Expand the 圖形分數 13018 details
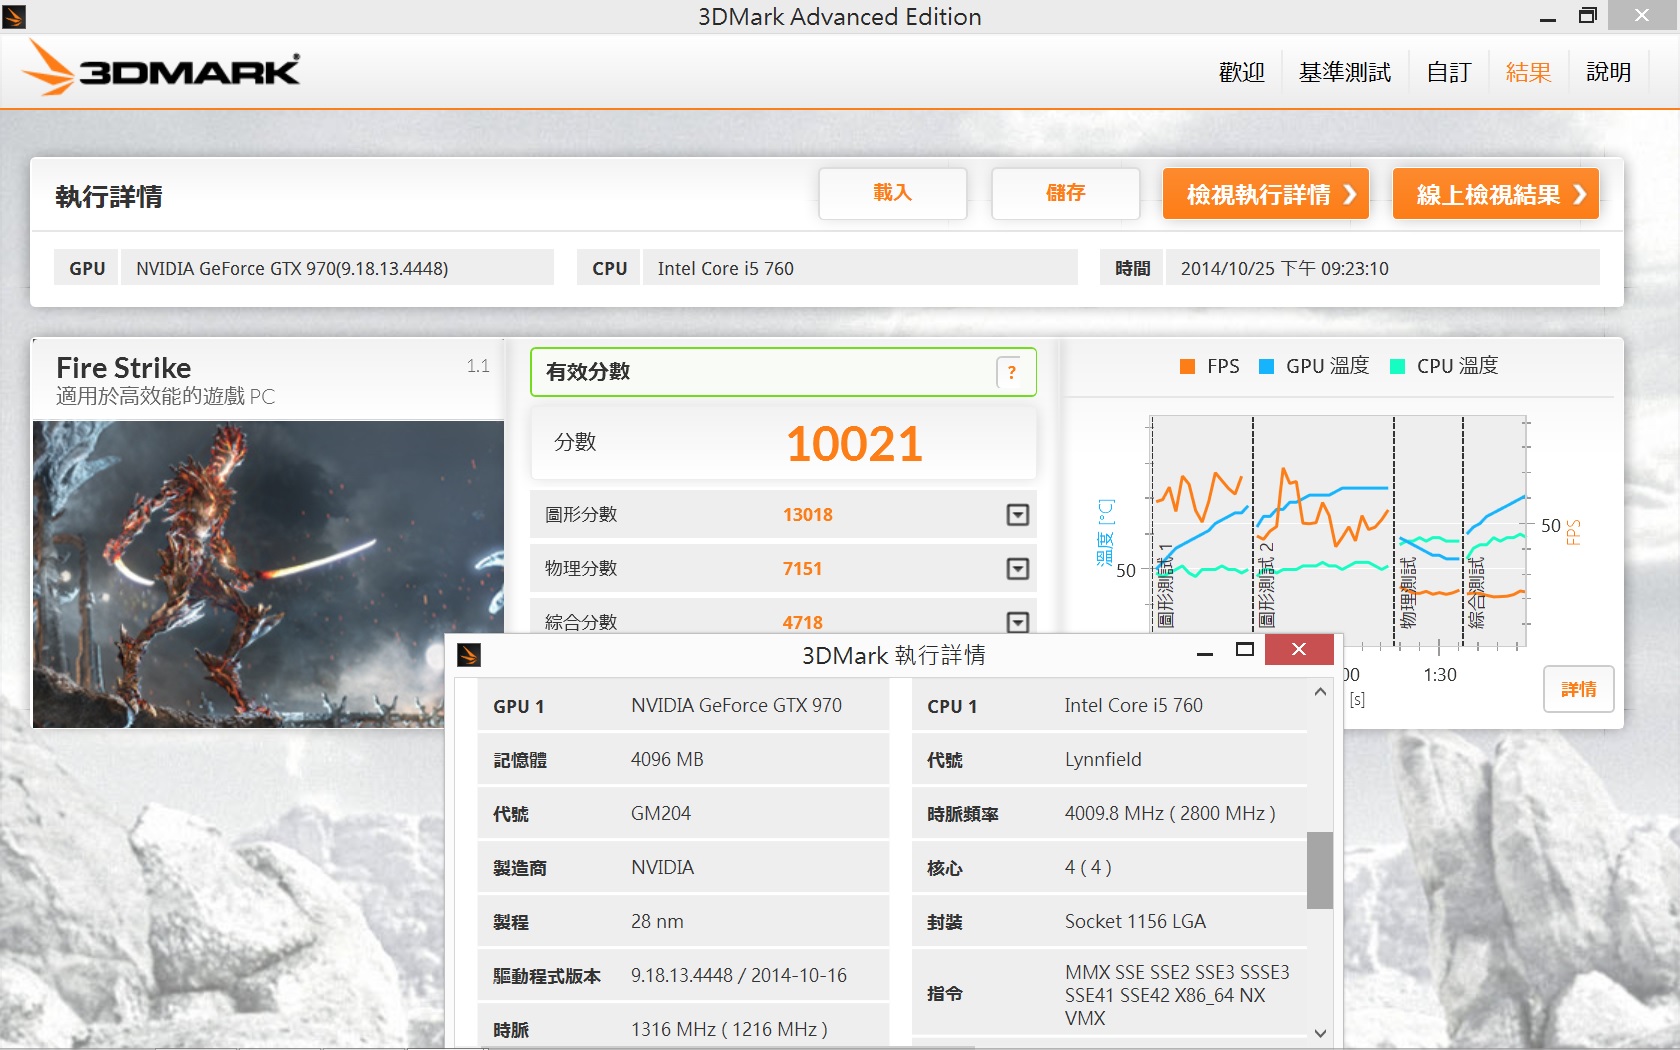The height and width of the screenshot is (1050, 1680). click(x=1017, y=515)
